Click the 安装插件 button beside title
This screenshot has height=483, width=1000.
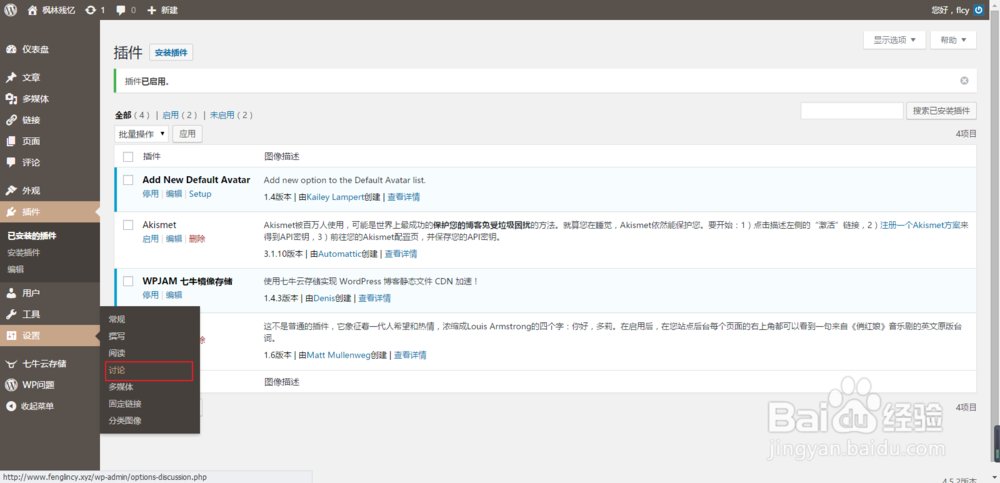[x=171, y=53]
